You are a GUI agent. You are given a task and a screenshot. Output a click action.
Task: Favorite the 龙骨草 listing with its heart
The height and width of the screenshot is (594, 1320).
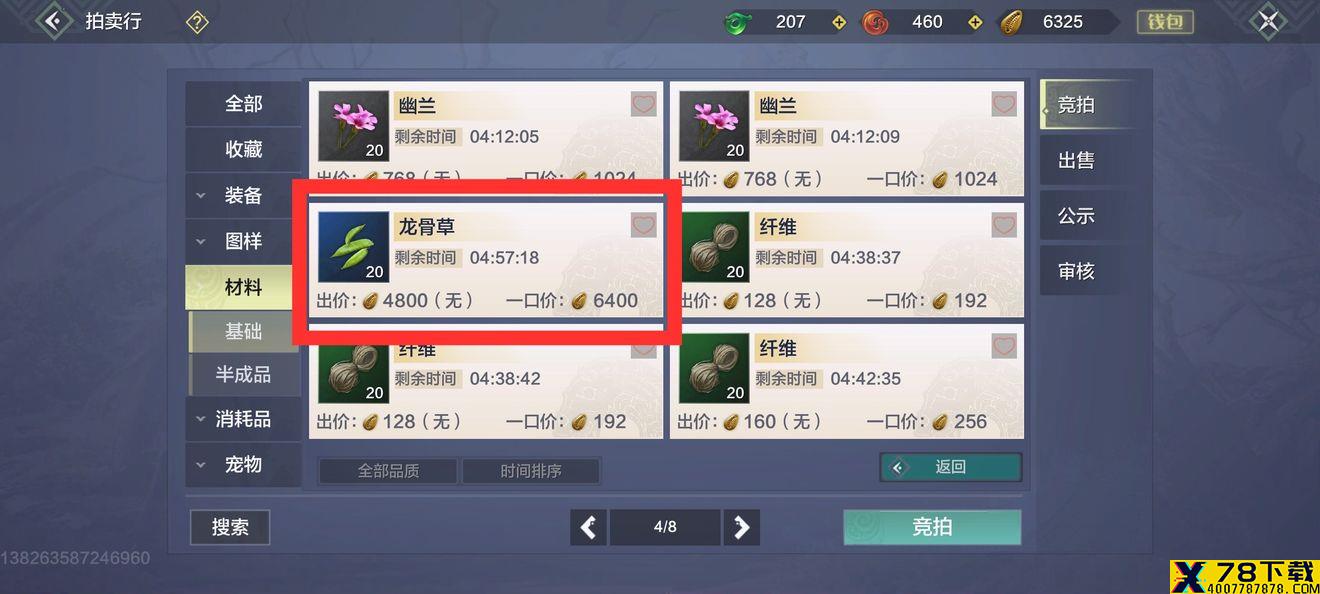tap(643, 225)
